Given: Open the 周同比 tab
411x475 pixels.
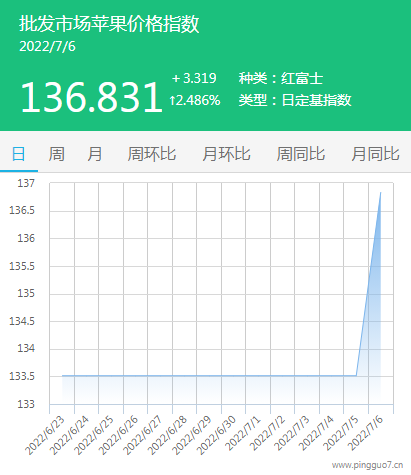Looking at the screenshot, I should pyautogui.click(x=301, y=154).
